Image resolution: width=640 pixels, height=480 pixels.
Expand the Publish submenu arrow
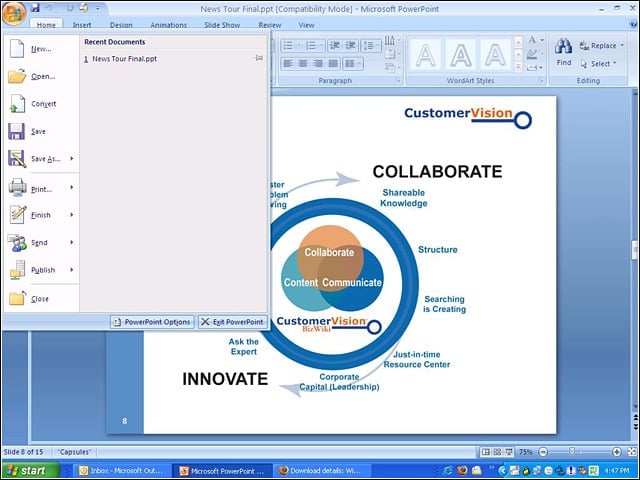[72, 269]
